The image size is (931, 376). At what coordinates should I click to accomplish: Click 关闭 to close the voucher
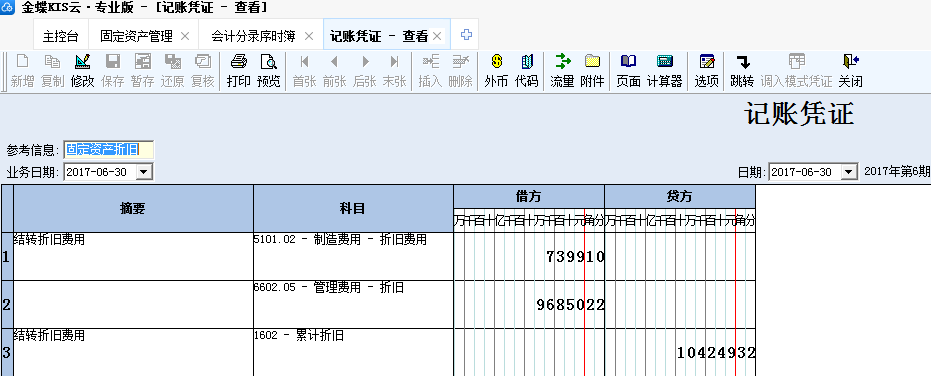[x=850, y=71]
